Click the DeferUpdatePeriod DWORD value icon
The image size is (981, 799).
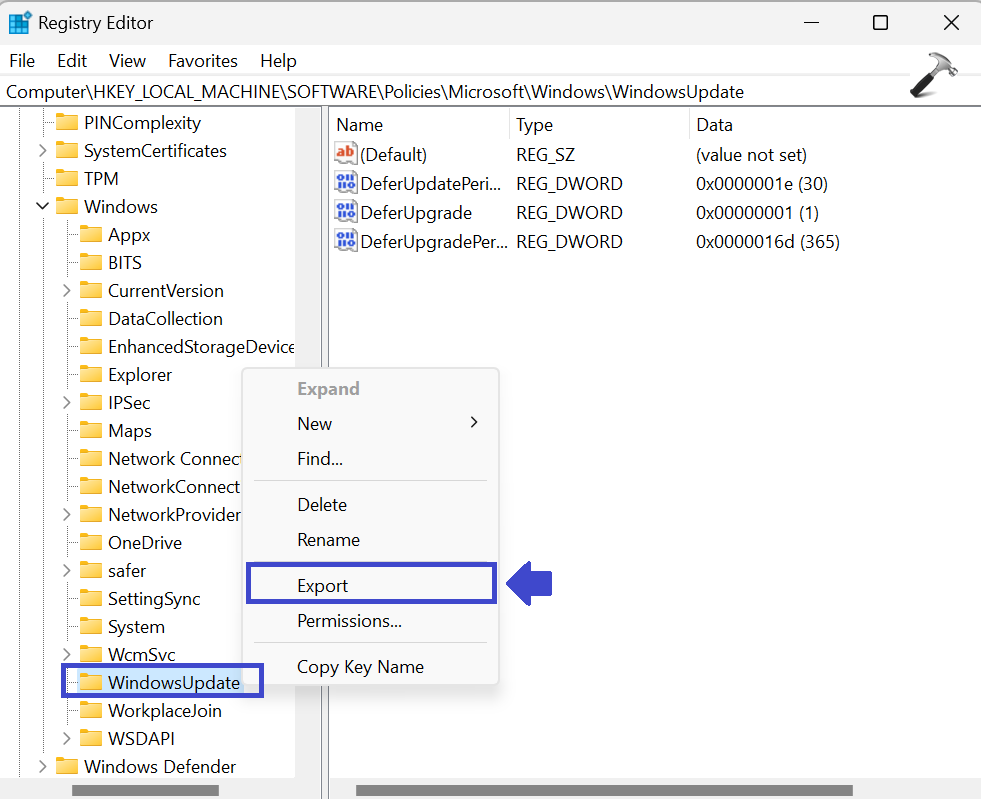click(x=346, y=183)
